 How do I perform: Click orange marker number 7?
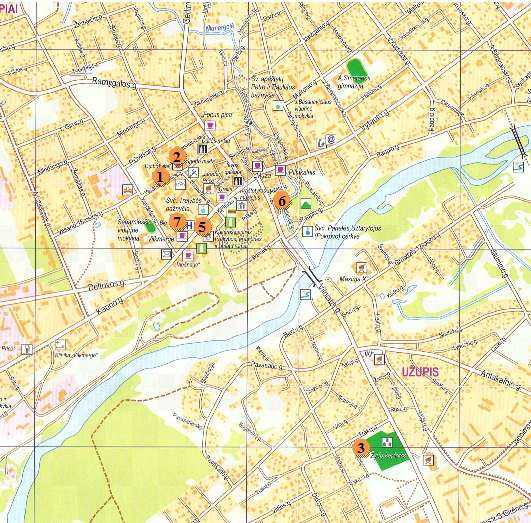(x=177, y=222)
